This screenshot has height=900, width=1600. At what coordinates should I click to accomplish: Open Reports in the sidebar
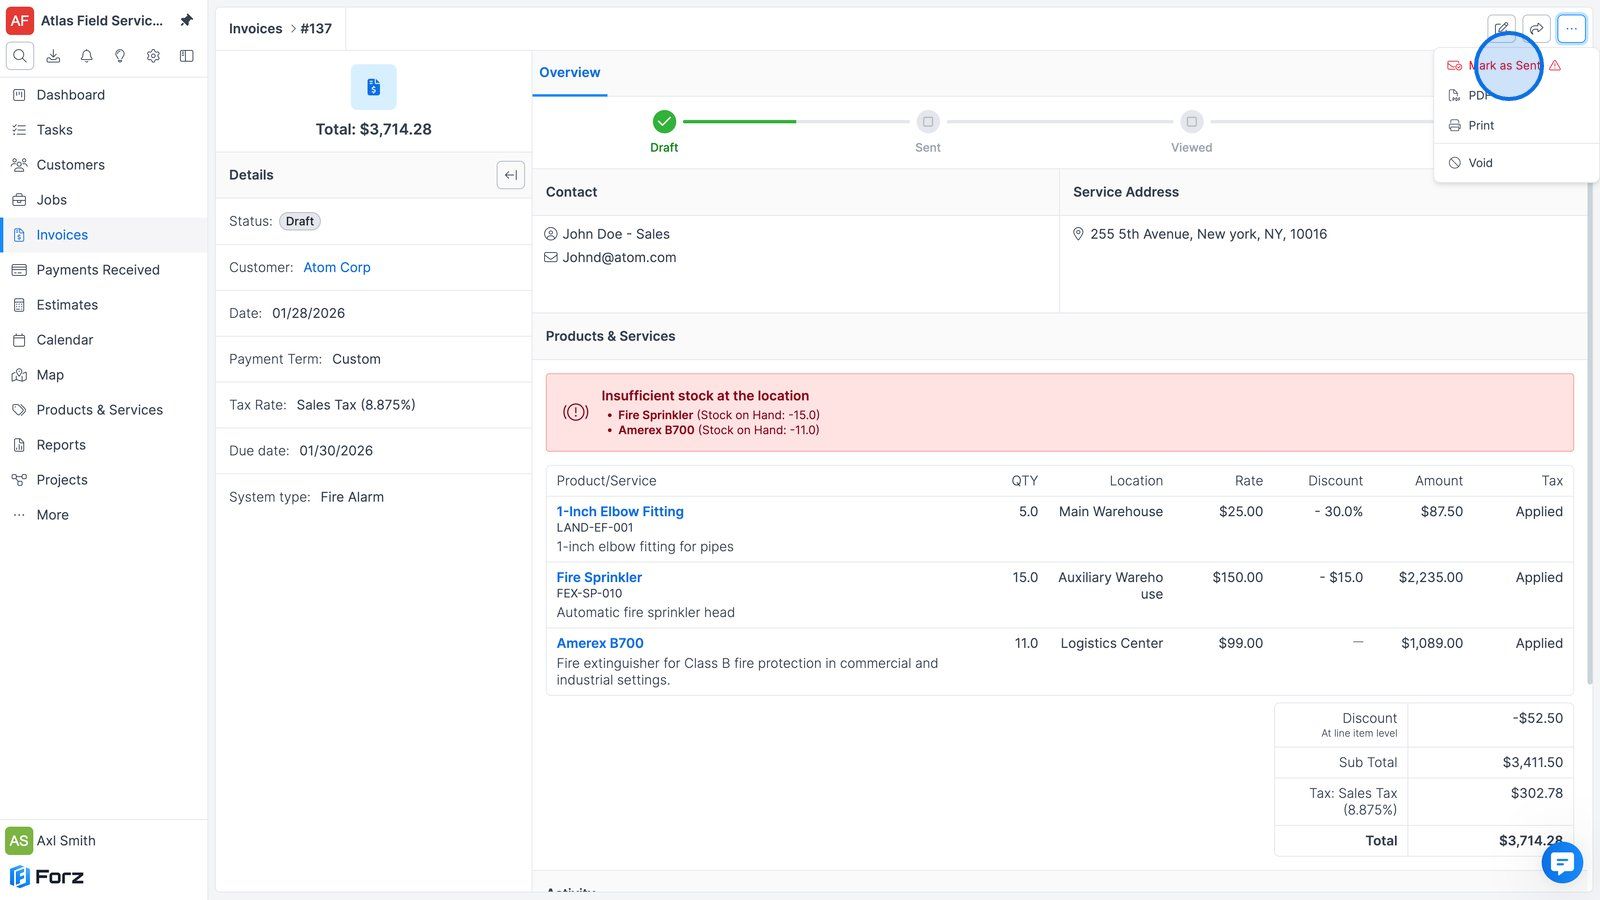click(104, 445)
